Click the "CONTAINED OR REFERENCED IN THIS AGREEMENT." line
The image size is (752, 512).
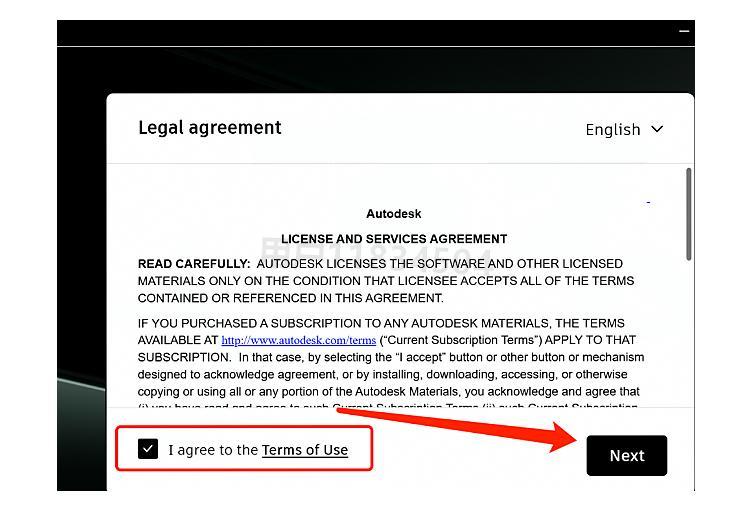(x=291, y=298)
